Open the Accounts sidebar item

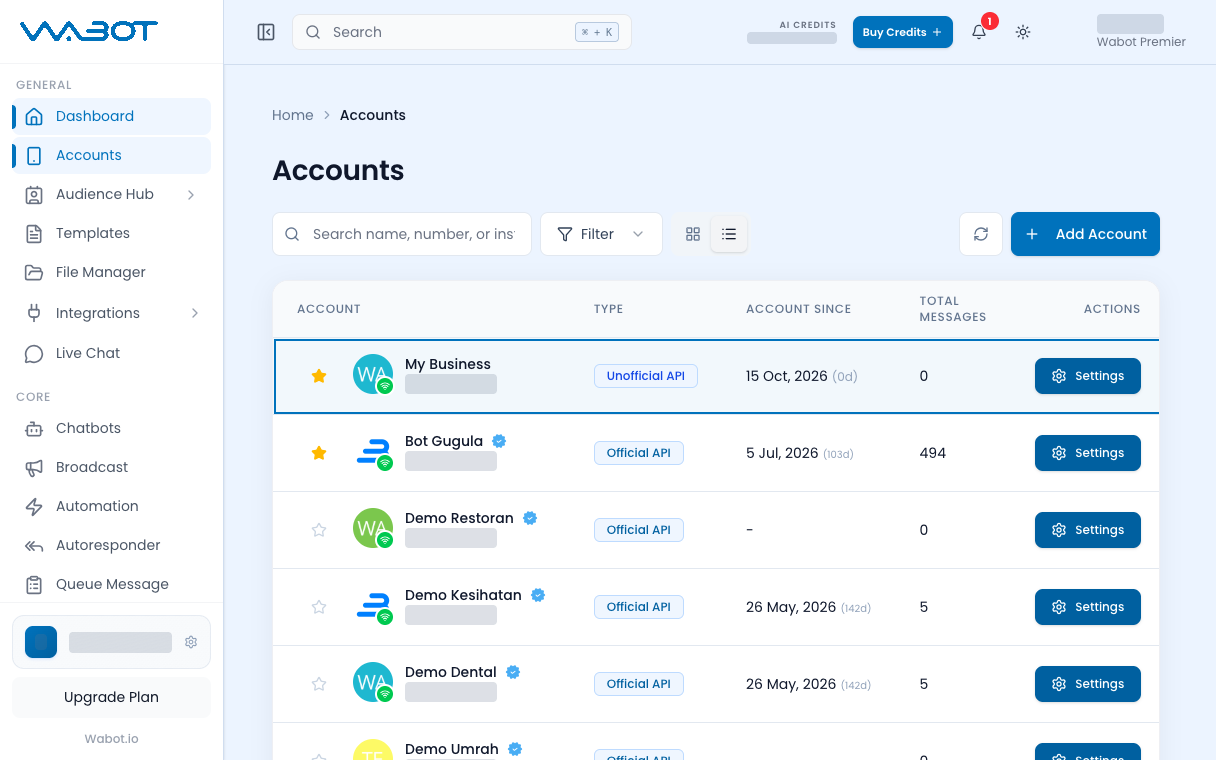[111, 155]
